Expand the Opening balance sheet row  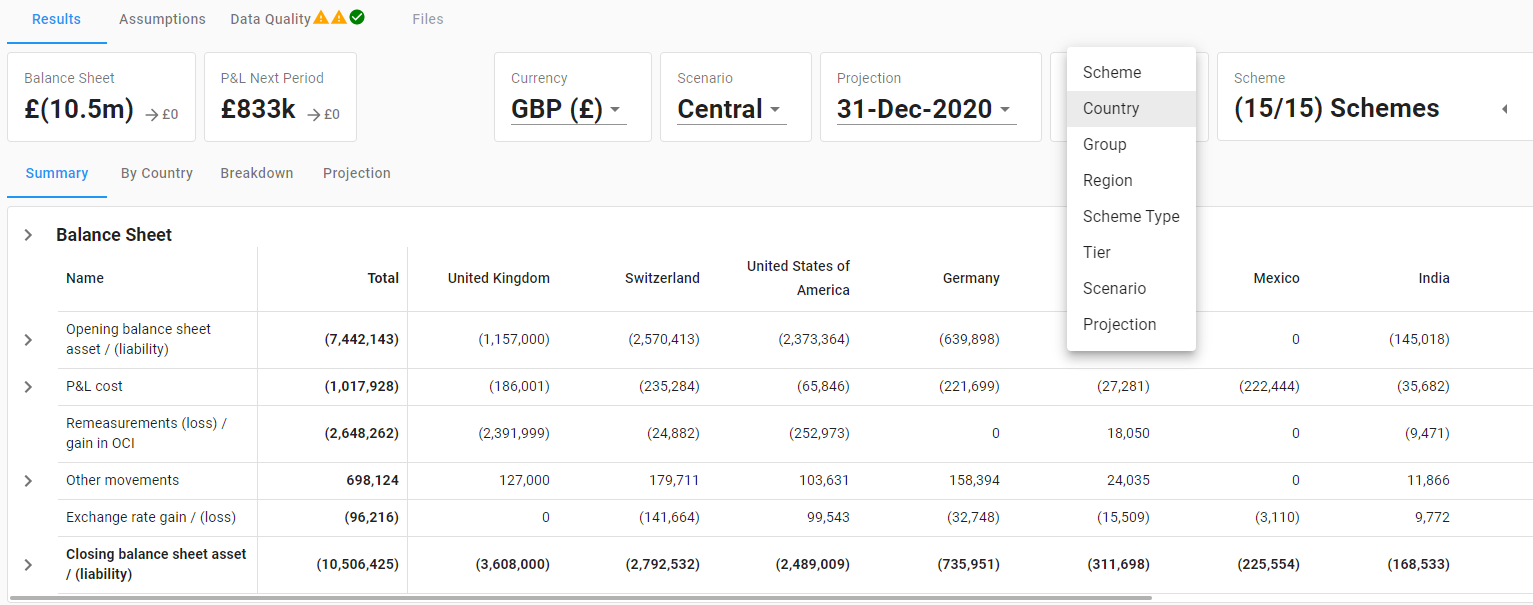[x=28, y=340]
